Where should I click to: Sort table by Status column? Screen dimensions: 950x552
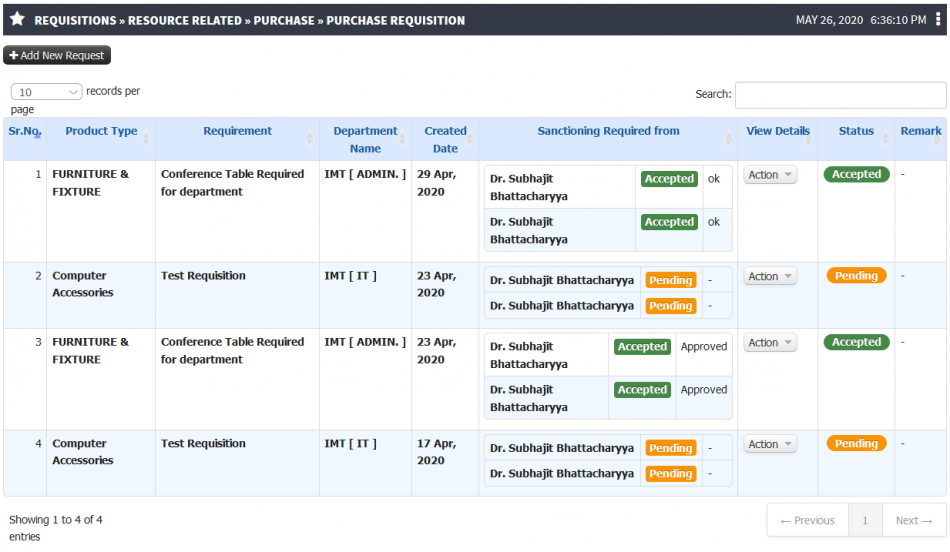pos(856,139)
